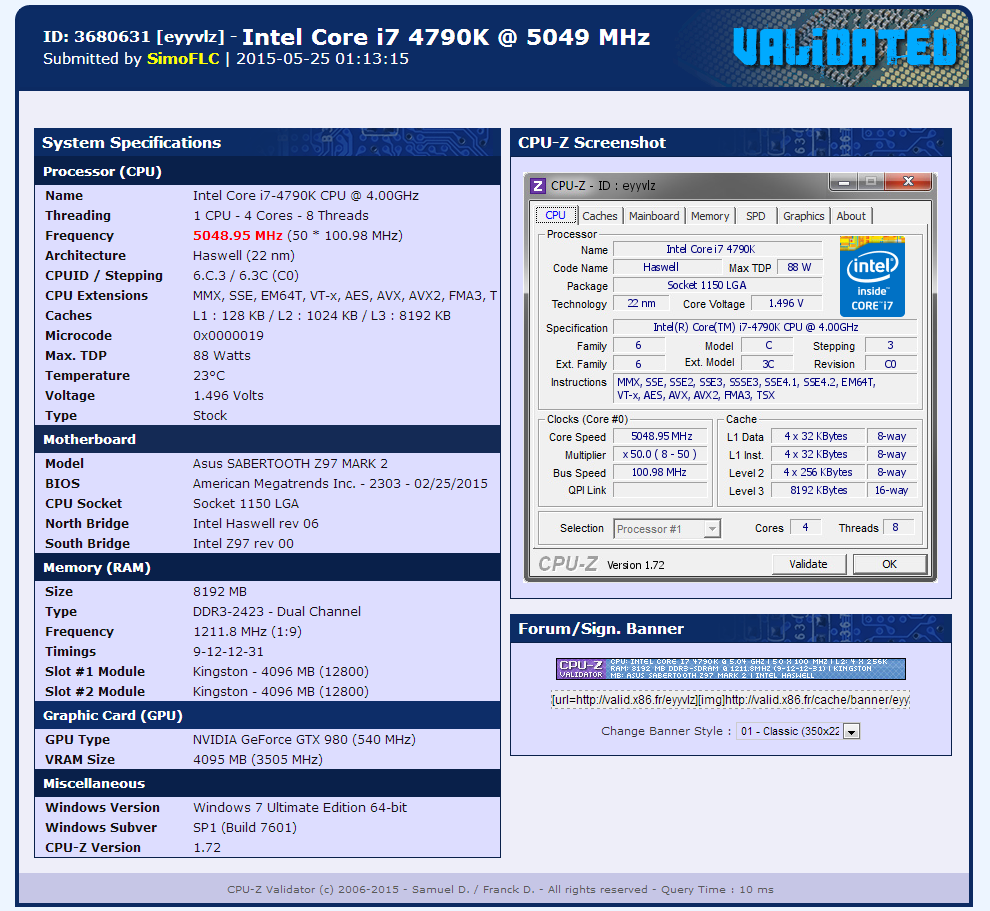Click the Temperature 23°C value
Screen dimensions: 990x911
(x=209, y=376)
